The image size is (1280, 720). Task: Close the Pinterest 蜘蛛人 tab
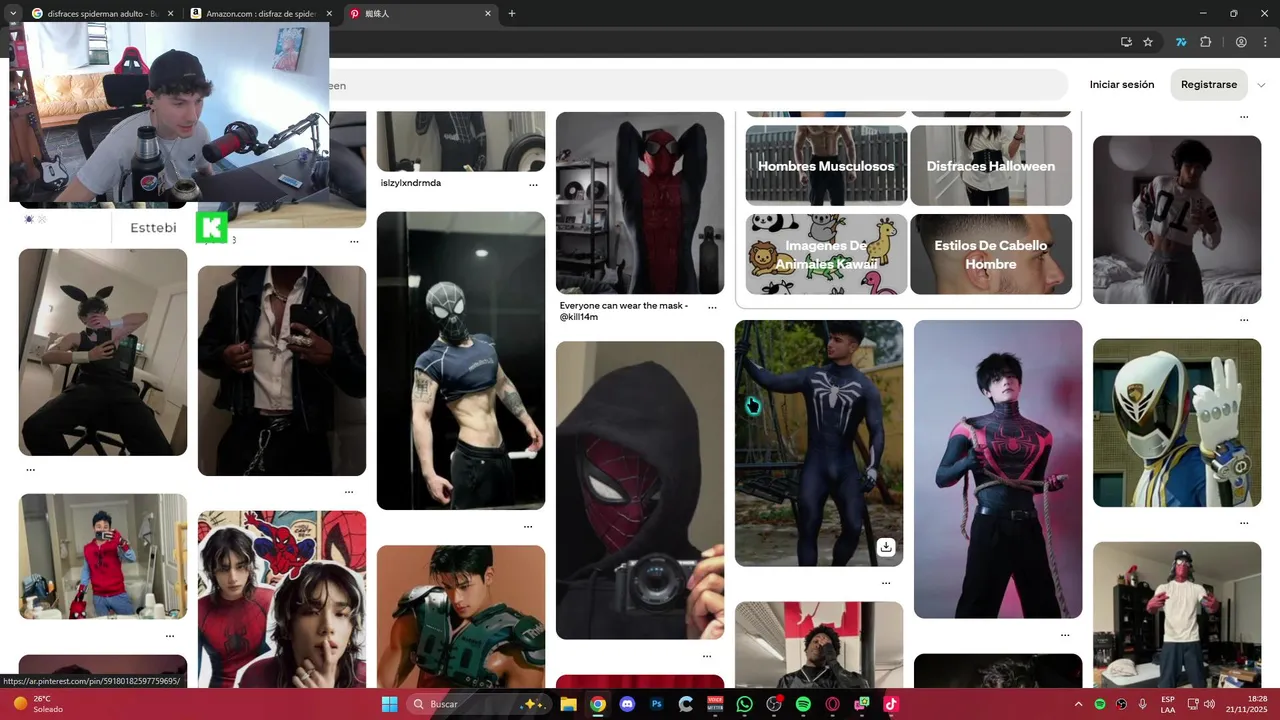(488, 14)
